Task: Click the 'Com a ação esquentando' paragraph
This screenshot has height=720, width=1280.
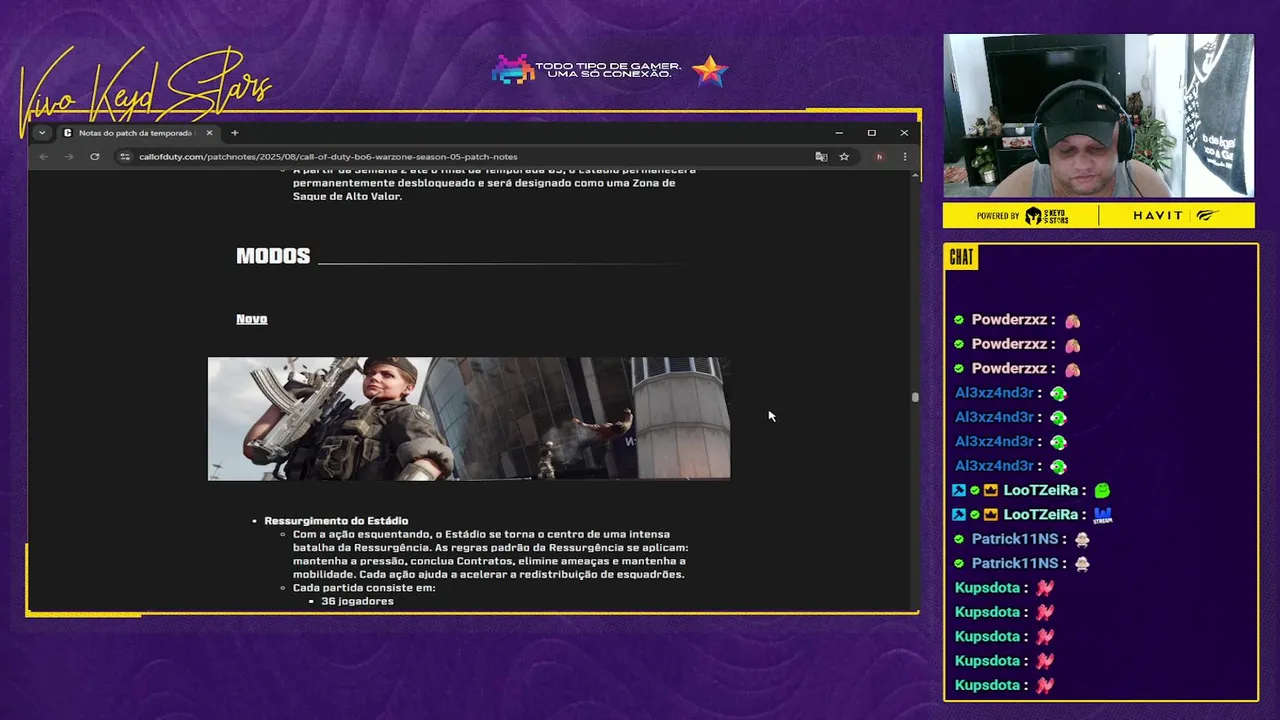Action: click(491, 554)
